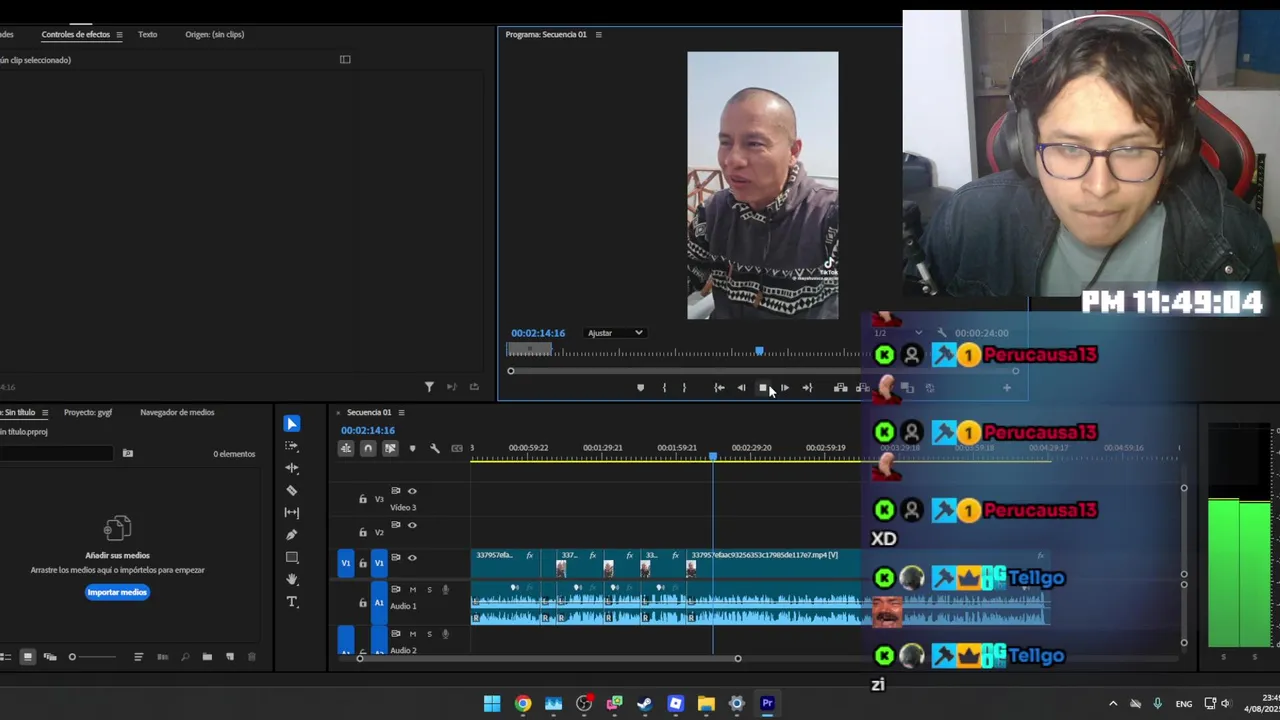
Task: Stop playback in the Program monitor
Action: pyautogui.click(x=763, y=388)
